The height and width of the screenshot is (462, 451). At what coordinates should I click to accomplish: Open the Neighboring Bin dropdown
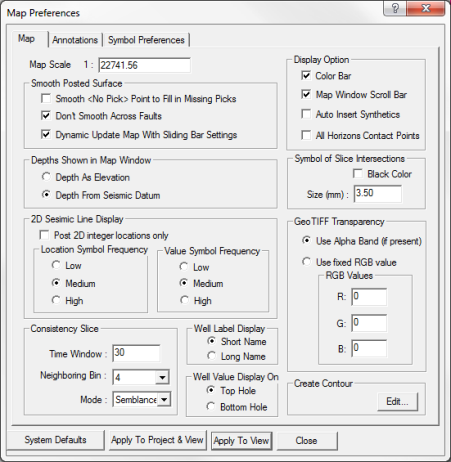point(162,377)
